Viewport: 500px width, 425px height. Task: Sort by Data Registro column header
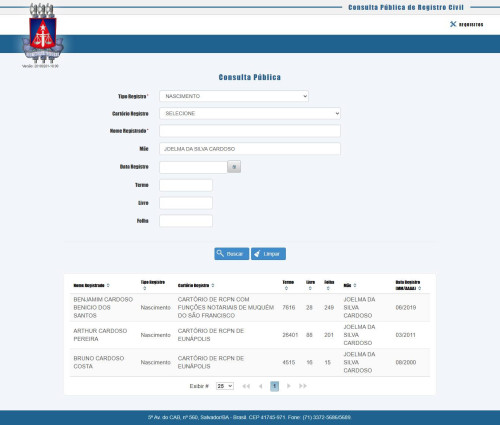coord(408,285)
